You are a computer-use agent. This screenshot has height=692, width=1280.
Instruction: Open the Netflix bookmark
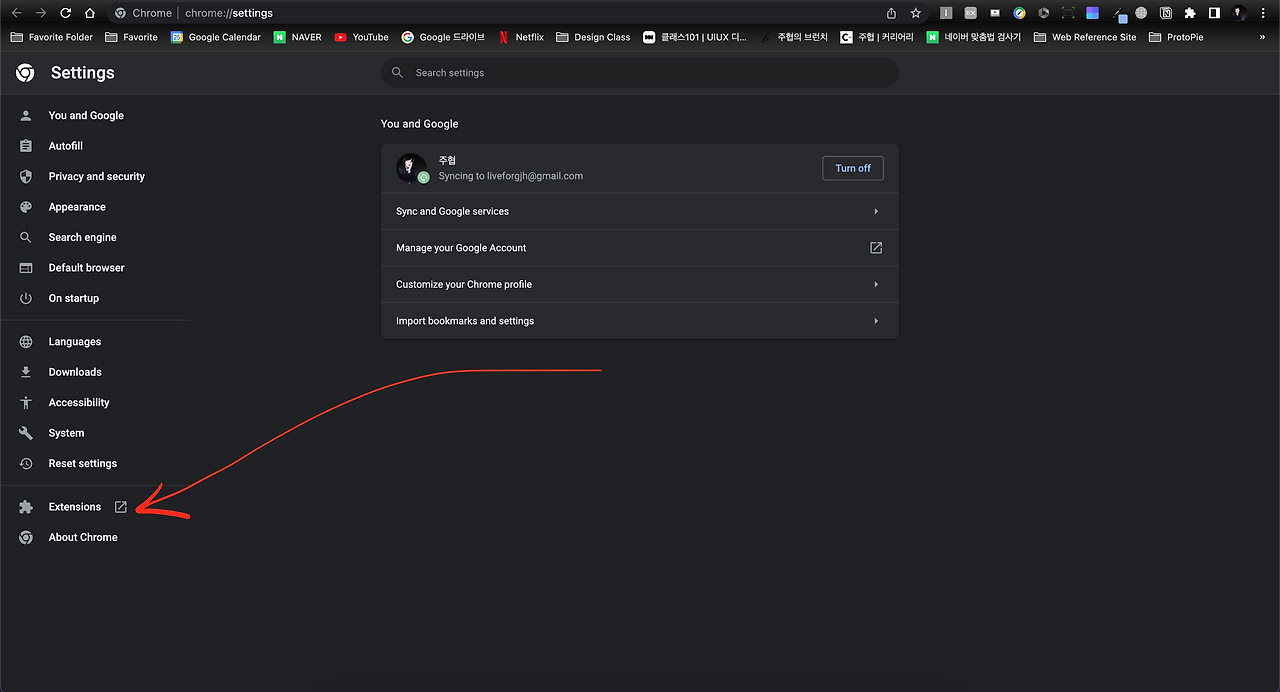coord(521,37)
